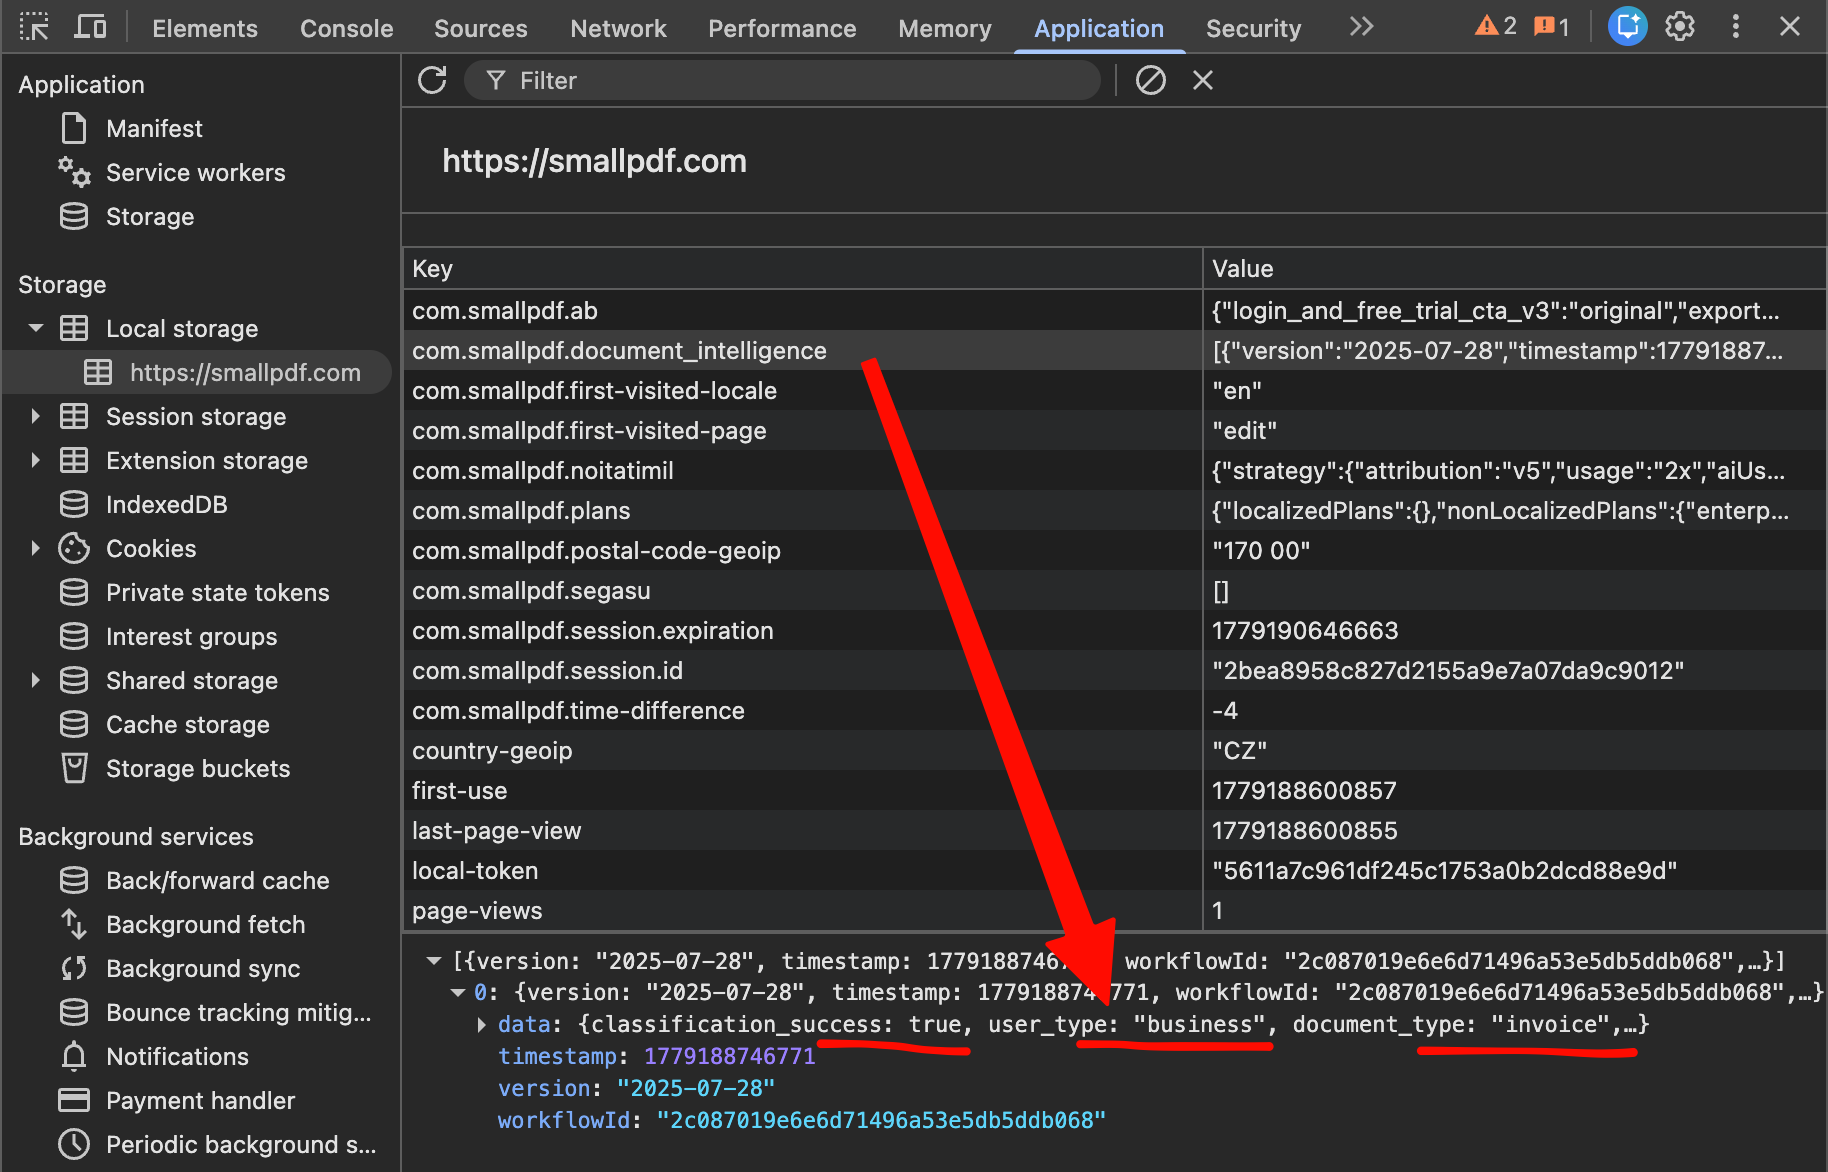Viewport: 1828px width, 1172px height.
Task: Select Private state tokens
Action: [x=217, y=592]
